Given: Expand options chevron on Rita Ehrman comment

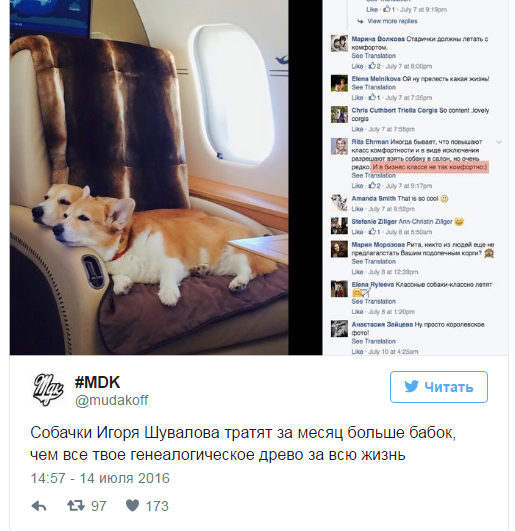Looking at the screenshot, I should coord(499,142).
